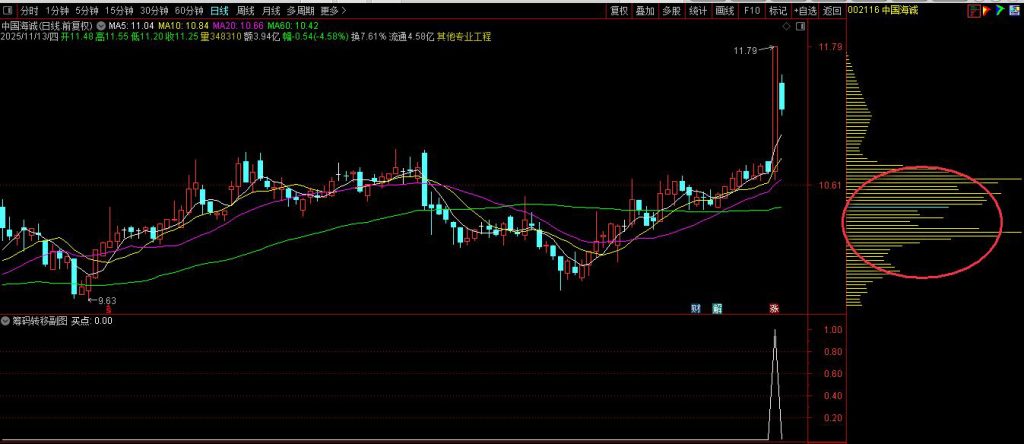Click the 买点: 0.00 indicator value

92,321
